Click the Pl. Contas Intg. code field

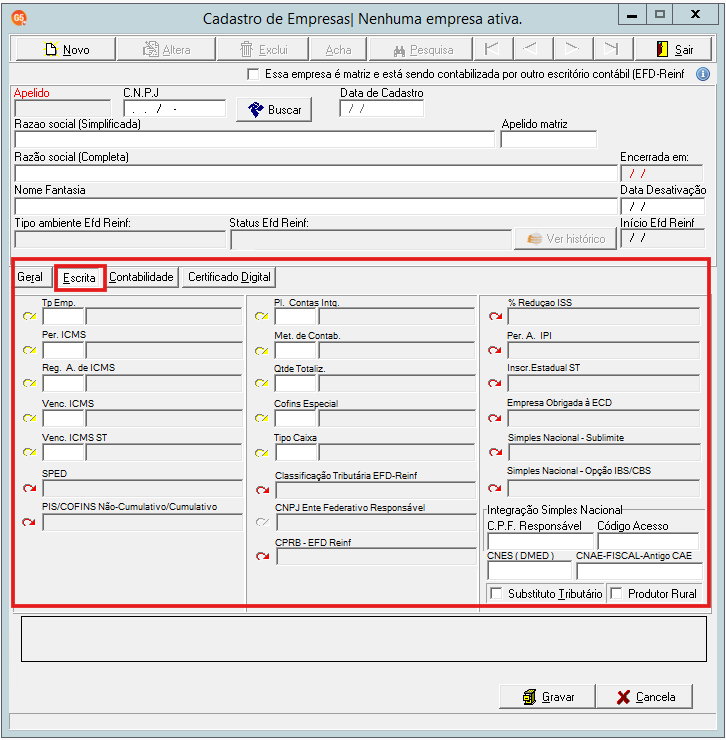click(295, 316)
